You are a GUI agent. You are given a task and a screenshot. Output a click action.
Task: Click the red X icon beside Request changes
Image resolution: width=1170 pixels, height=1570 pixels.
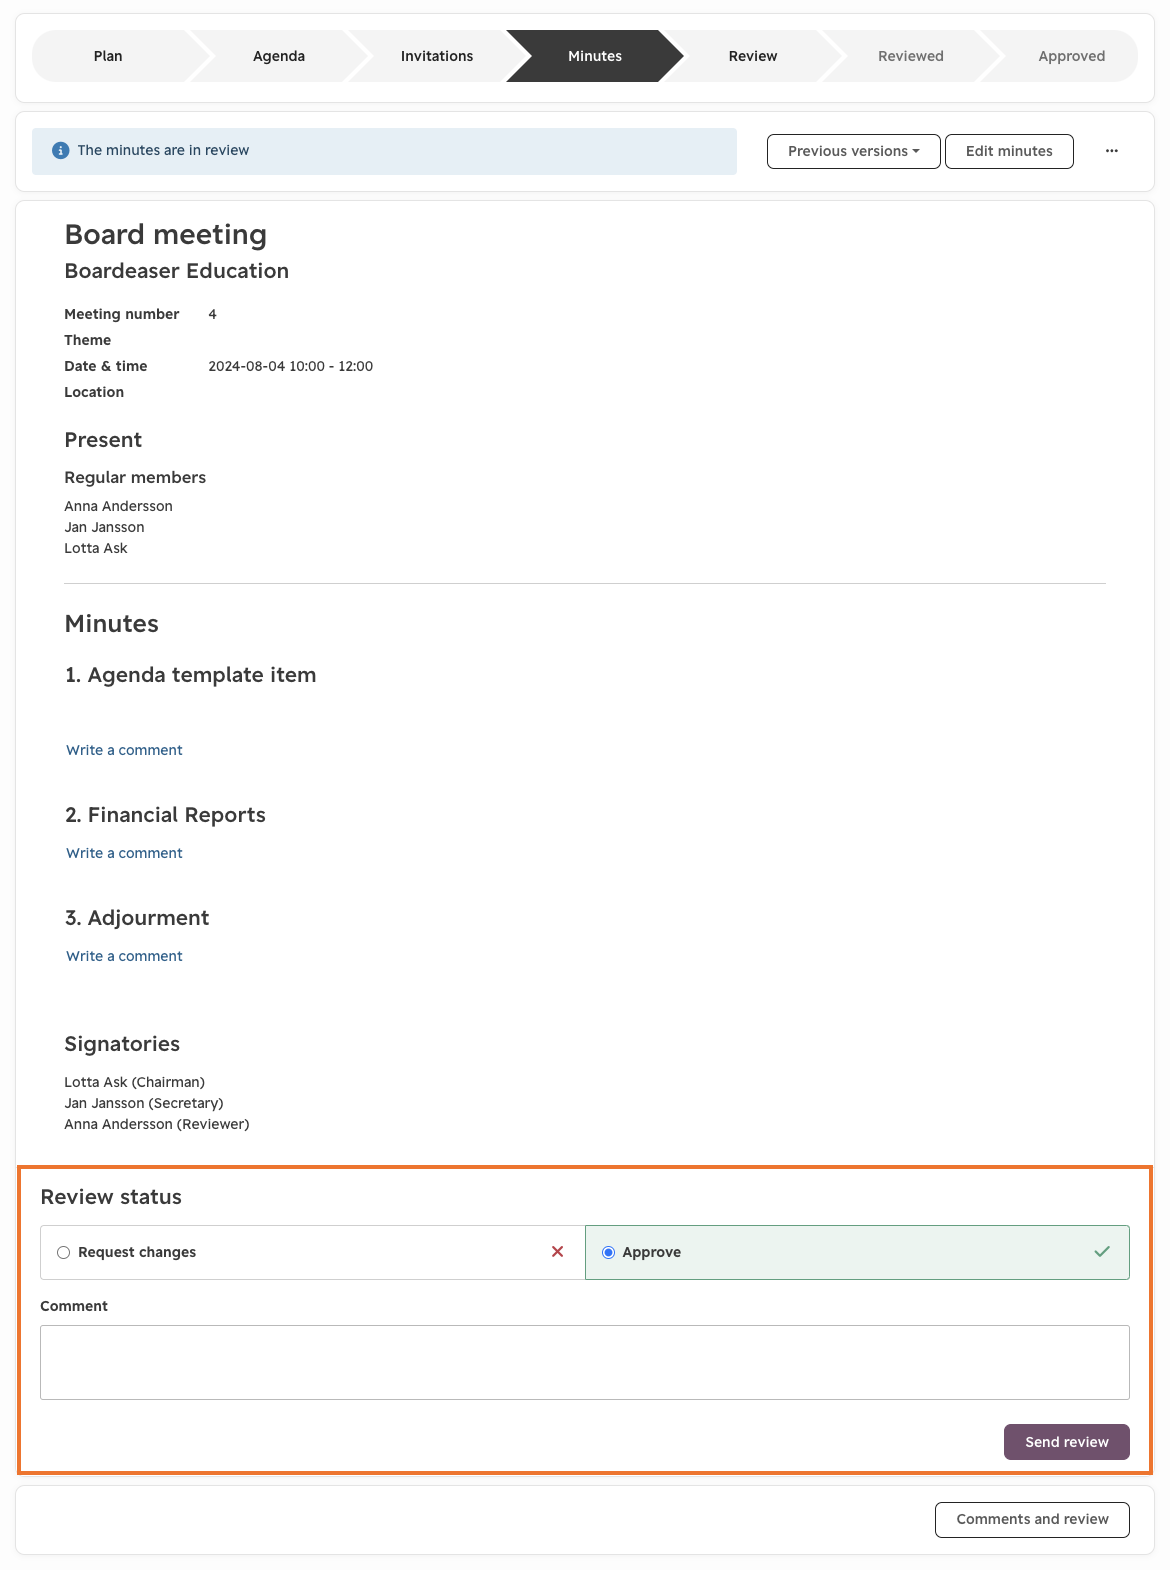(558, 1252)
